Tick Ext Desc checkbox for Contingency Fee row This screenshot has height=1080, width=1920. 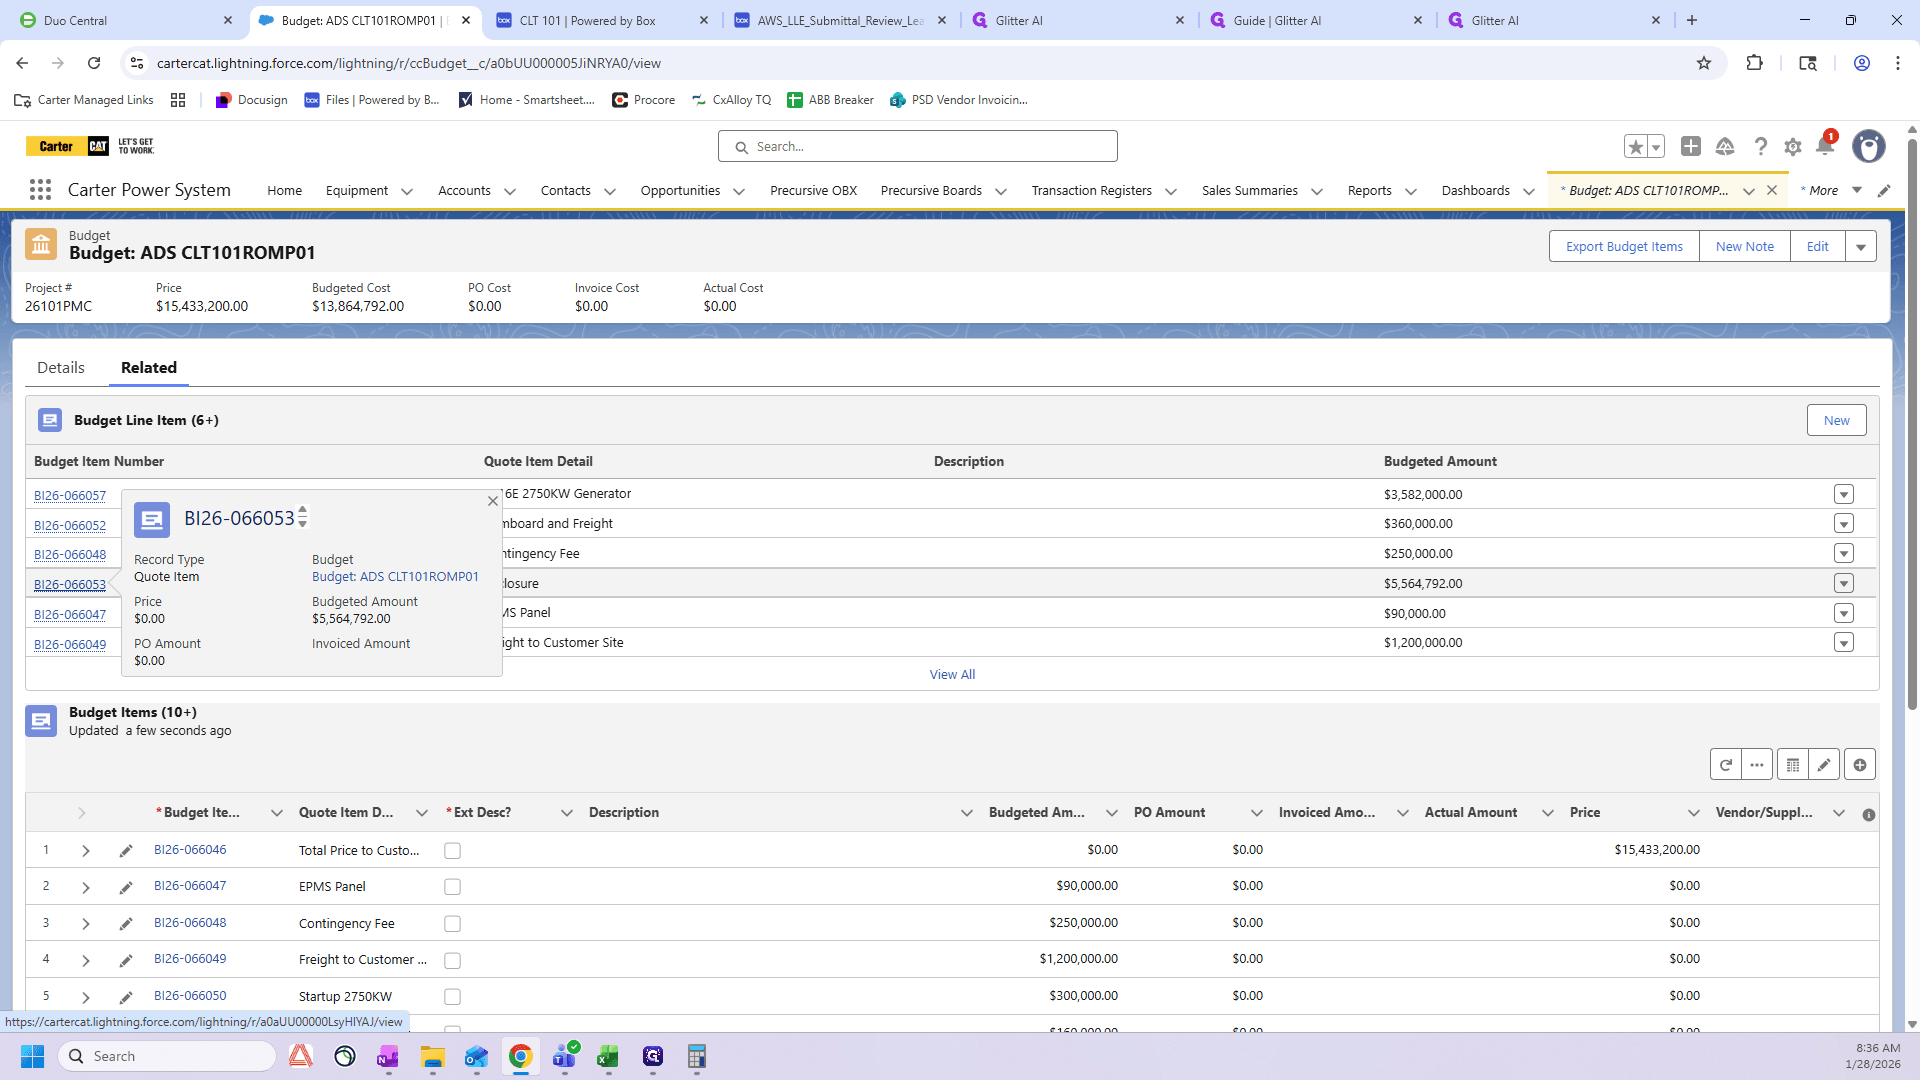[x=452, y=924]
